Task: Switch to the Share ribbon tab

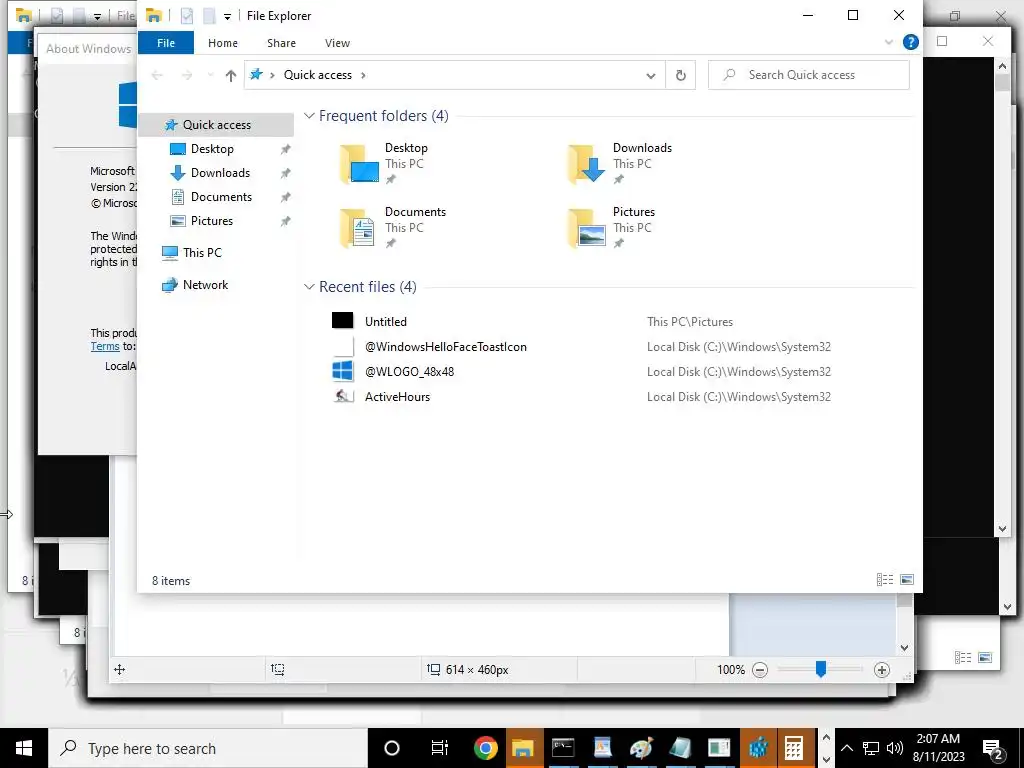Action: point(281,43)
